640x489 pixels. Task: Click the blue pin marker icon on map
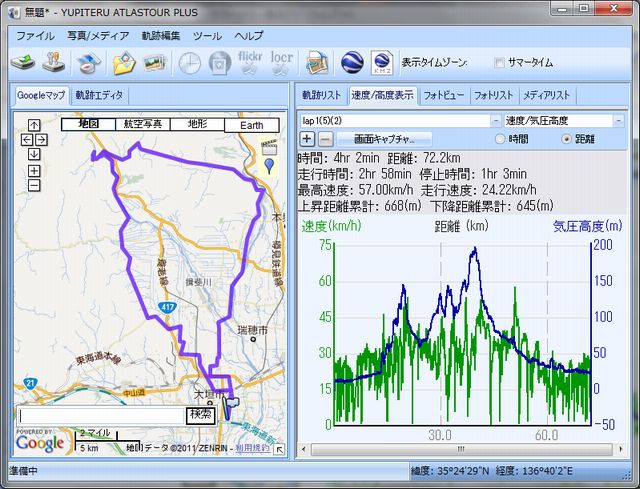[269, 166]
